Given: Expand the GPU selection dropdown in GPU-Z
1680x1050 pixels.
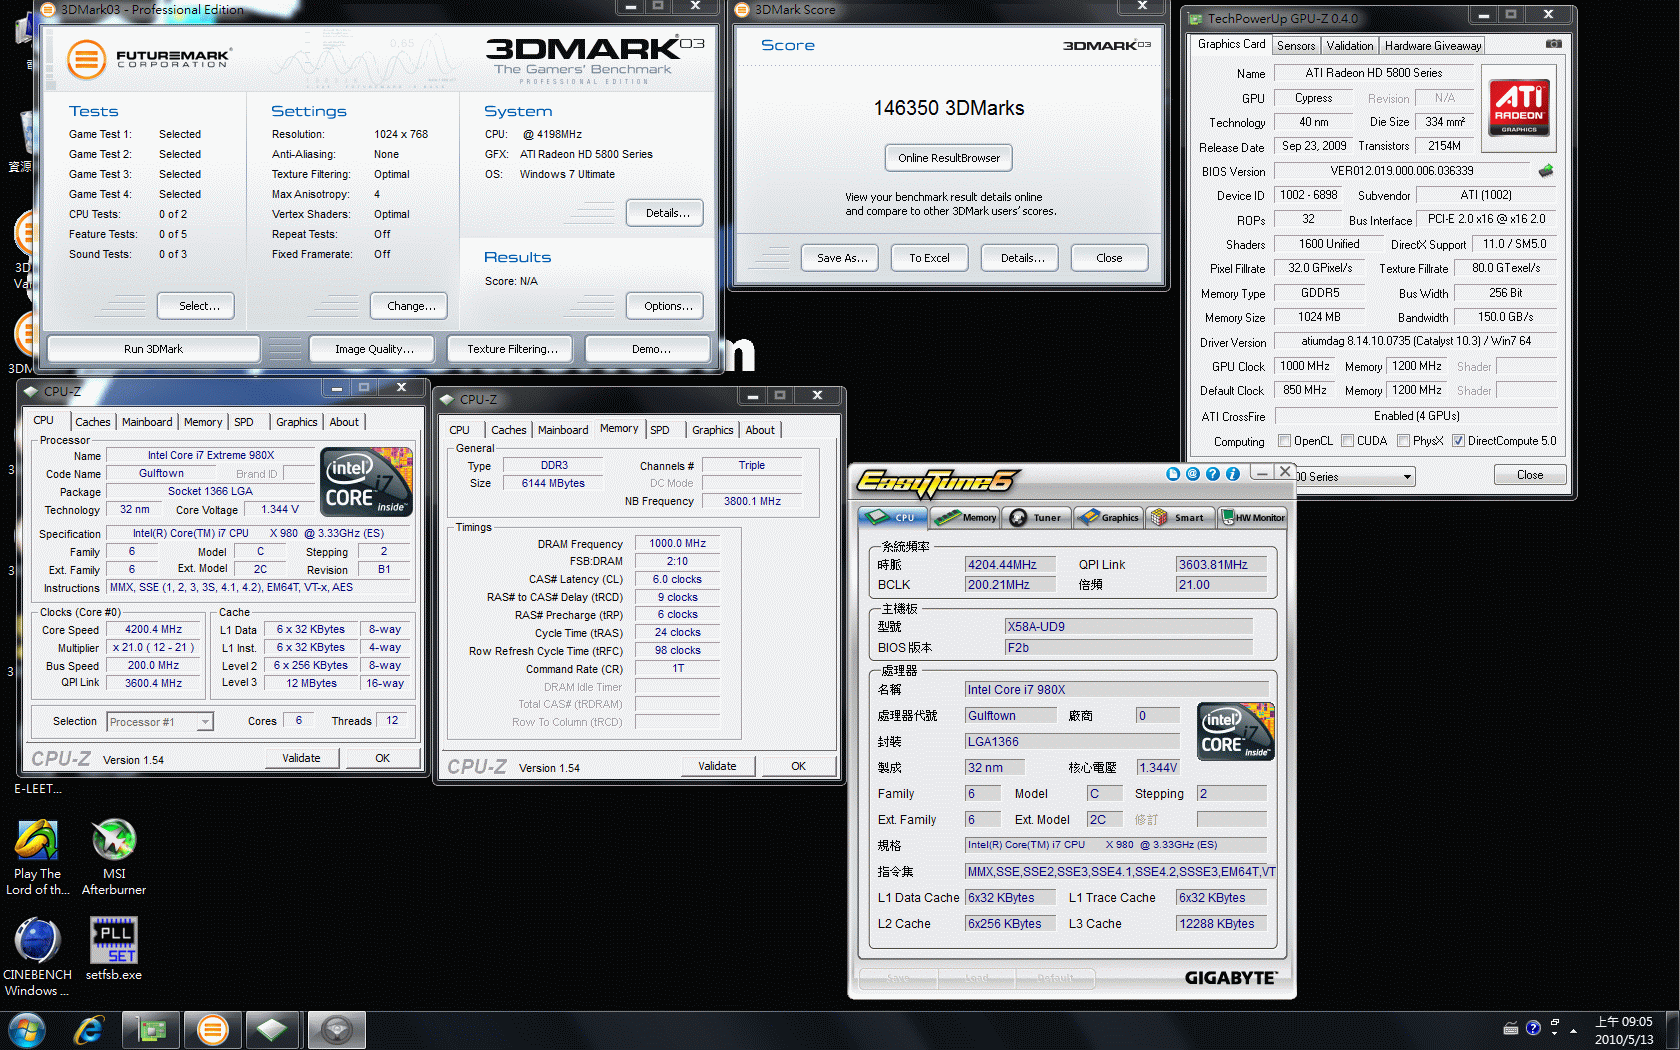Looking at the screenshot, I should [1407, 477].
